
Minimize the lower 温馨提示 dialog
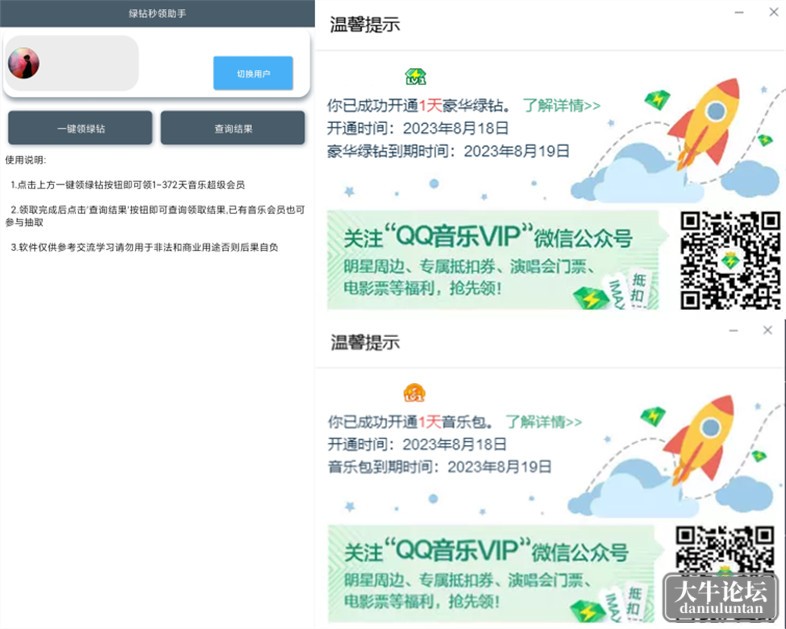tap(733, 330)
